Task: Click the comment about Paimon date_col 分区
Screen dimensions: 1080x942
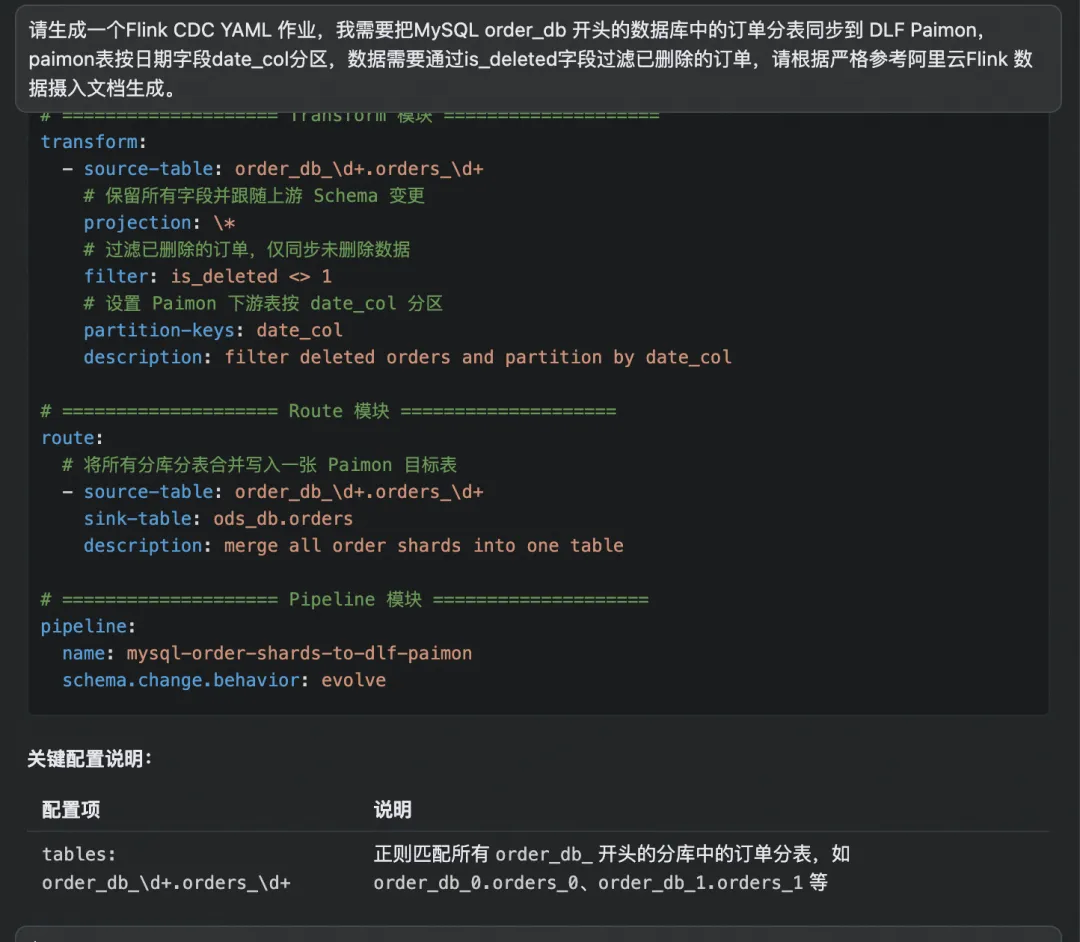Action: 263,303
